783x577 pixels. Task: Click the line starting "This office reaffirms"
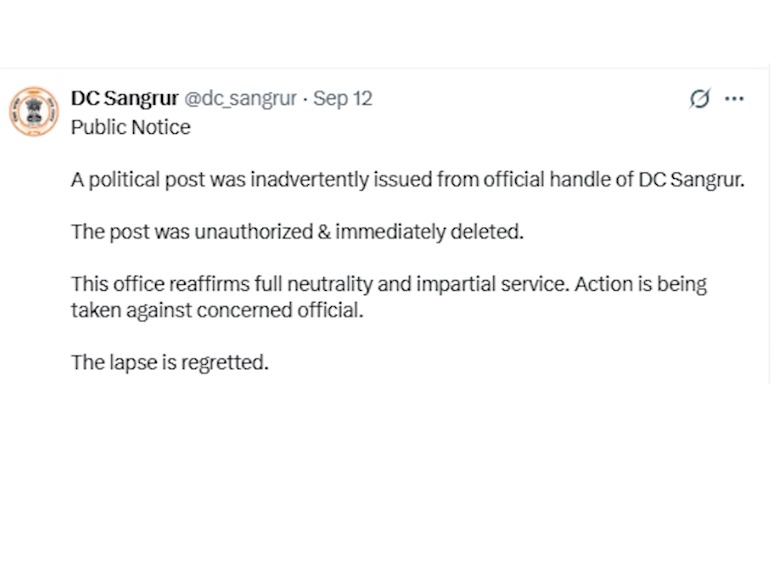coord(388,284)
